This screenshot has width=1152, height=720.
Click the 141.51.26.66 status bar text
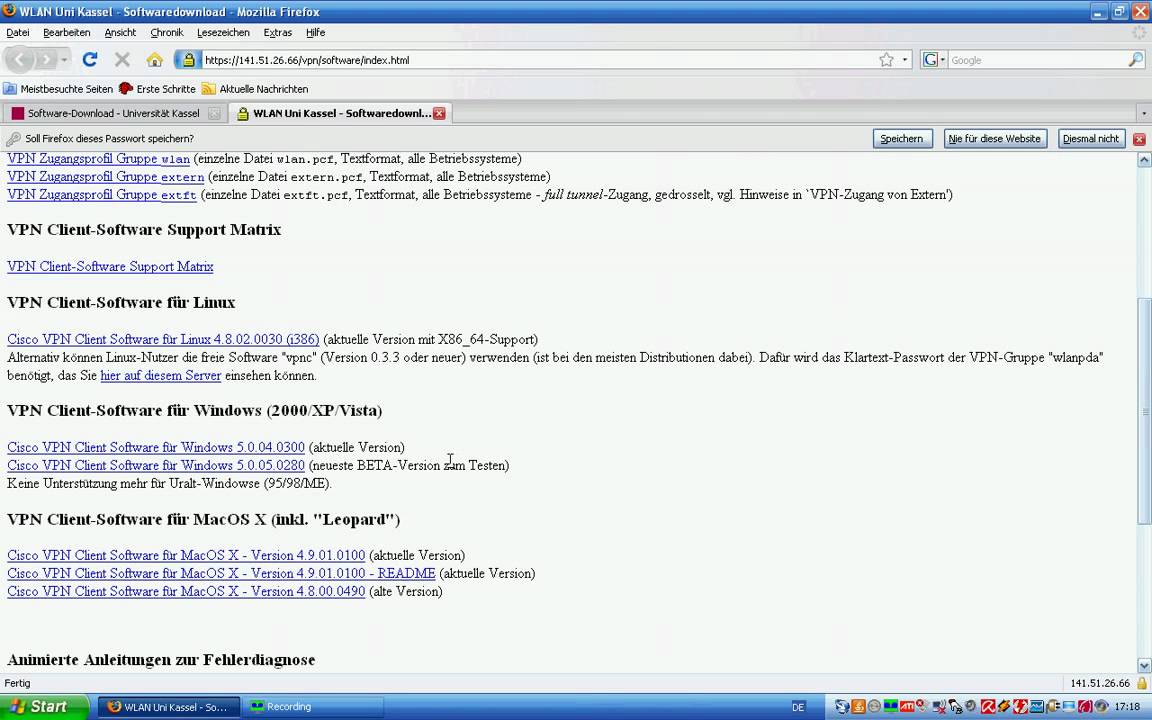1100,683
